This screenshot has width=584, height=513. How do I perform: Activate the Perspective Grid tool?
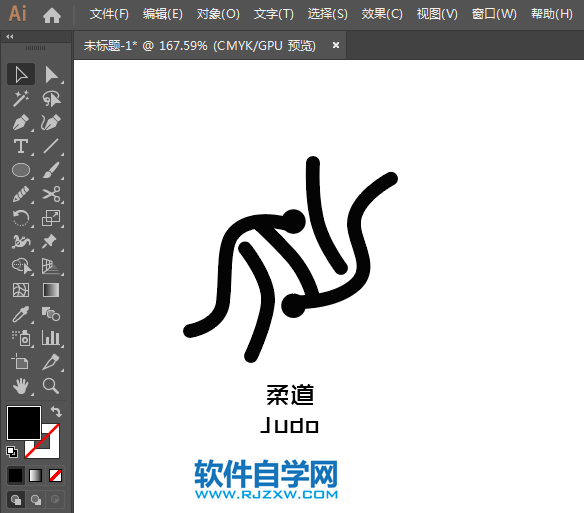point(51,266)
